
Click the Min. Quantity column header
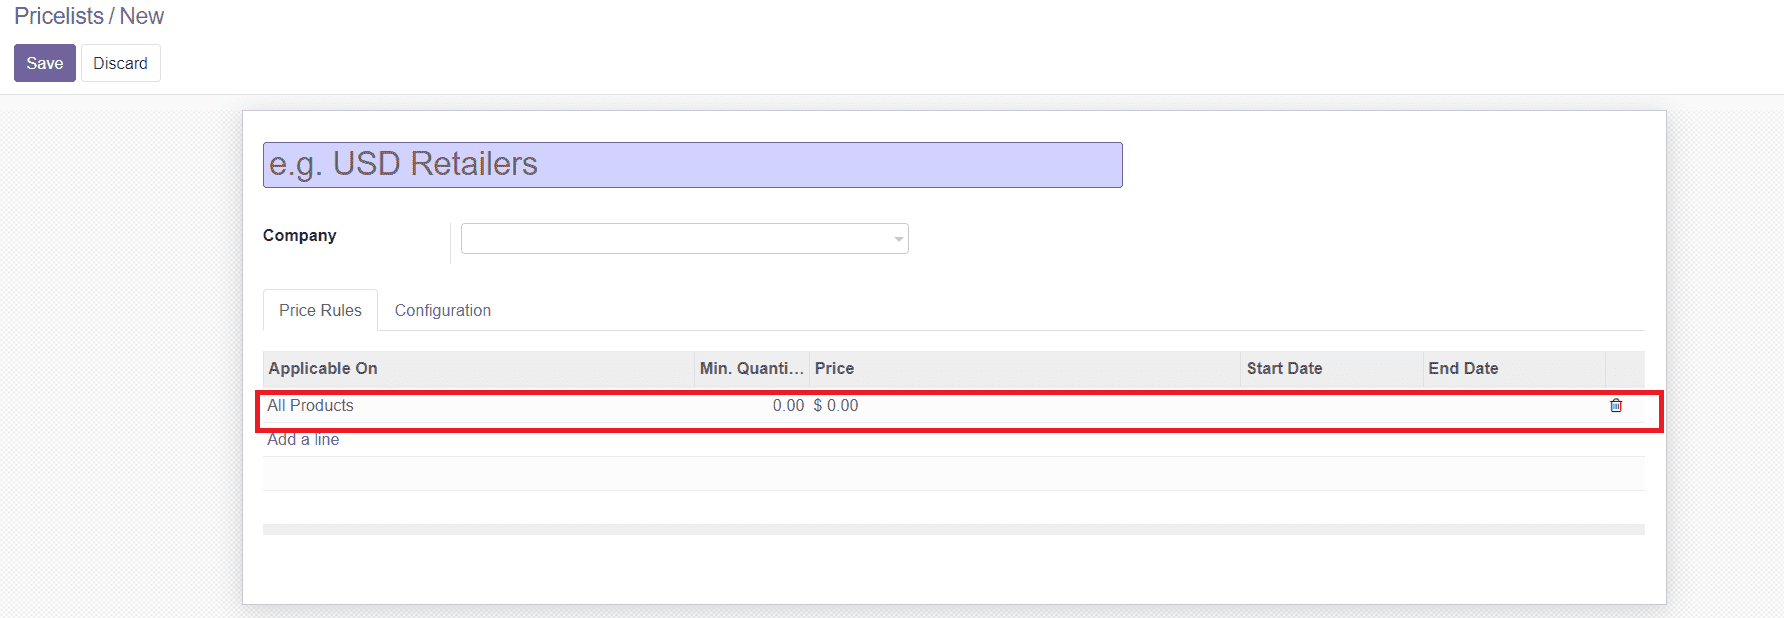tap(751, 368)
